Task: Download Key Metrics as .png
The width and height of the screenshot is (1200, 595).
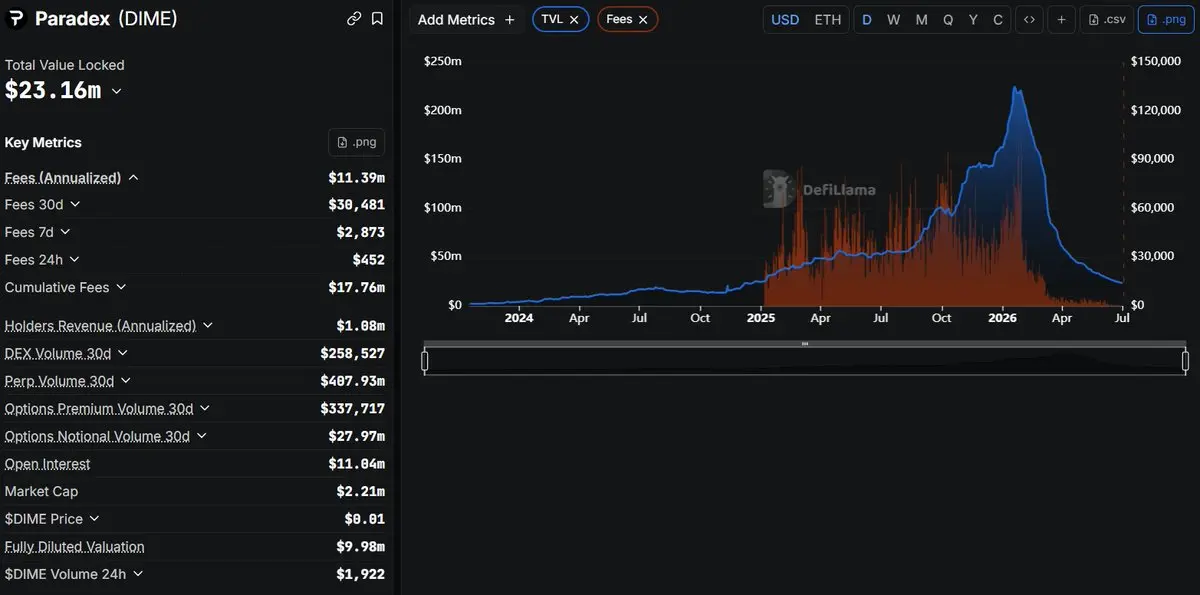Action: [x=356, y=142]
